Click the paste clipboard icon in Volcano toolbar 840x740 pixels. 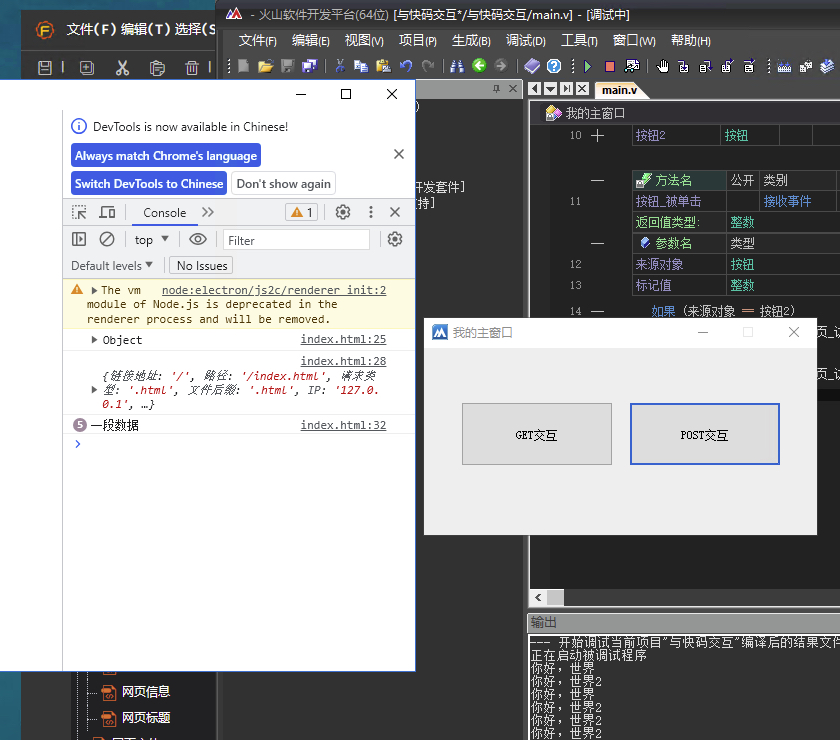click(x=383, y=66)
